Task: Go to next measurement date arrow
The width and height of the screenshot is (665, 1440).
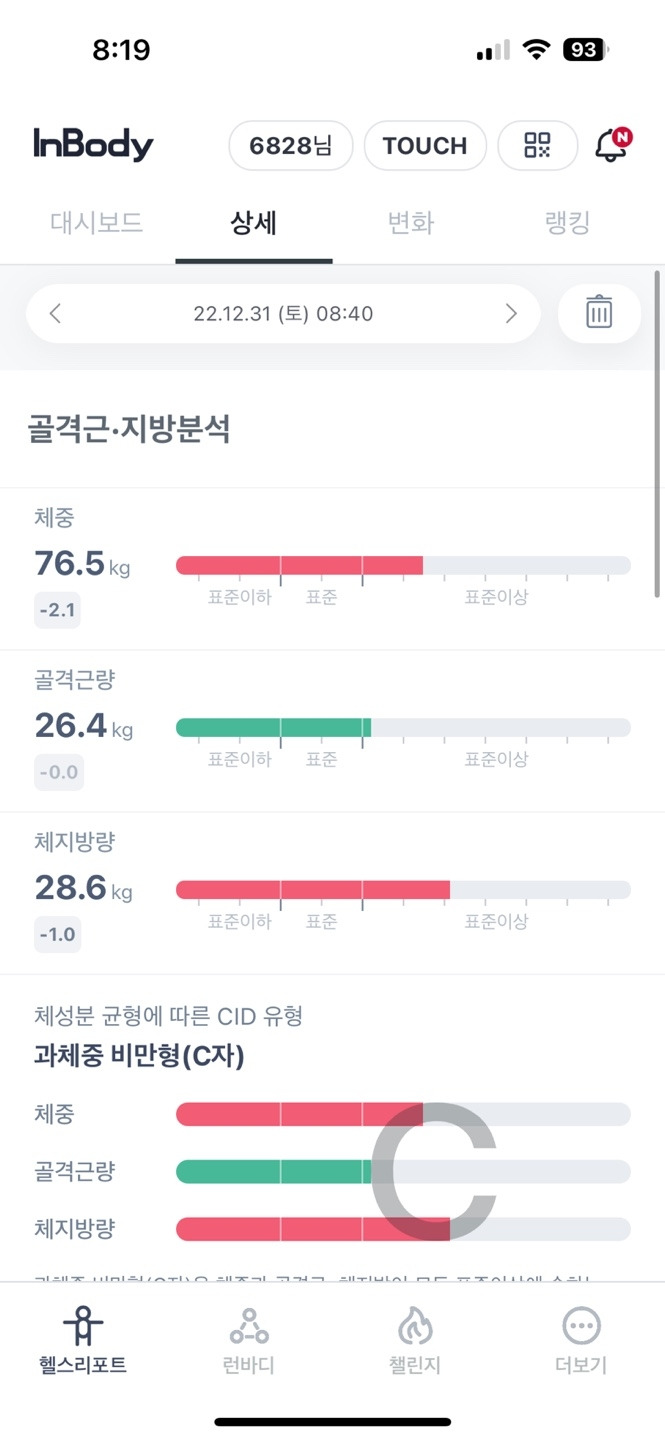Action: tap(510, 314)
